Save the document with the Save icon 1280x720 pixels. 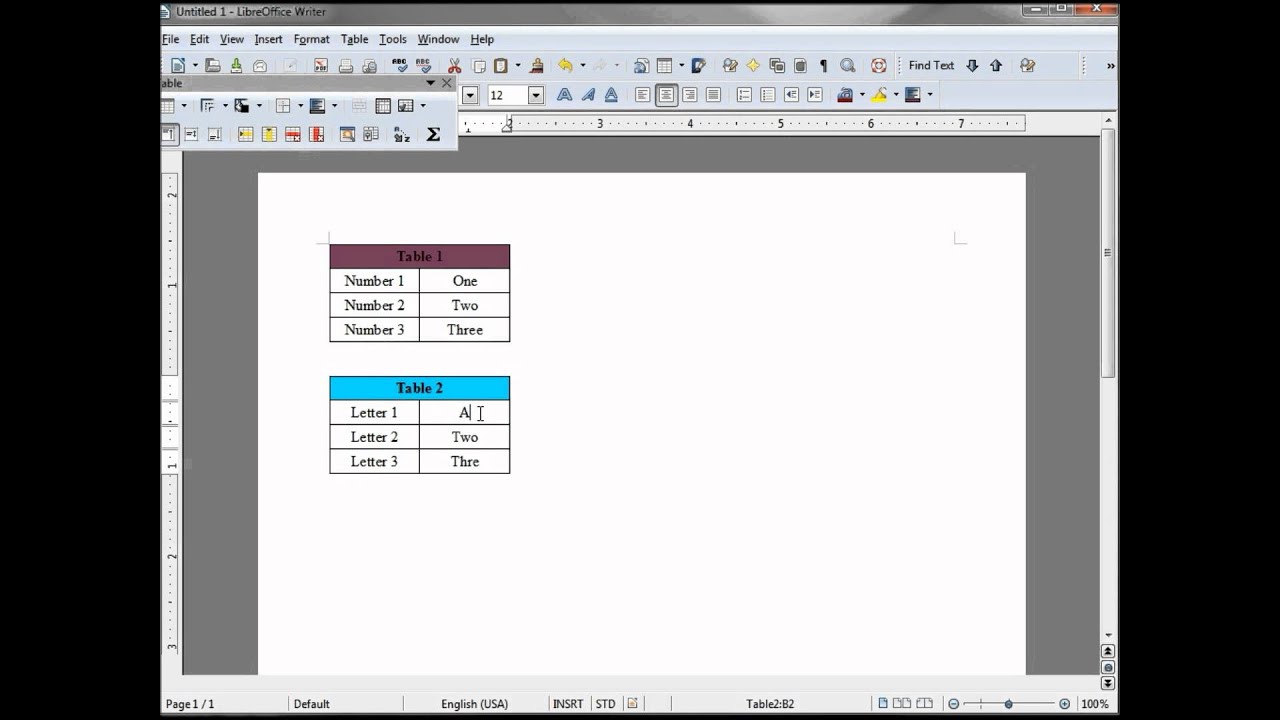[x=236, y=65]
